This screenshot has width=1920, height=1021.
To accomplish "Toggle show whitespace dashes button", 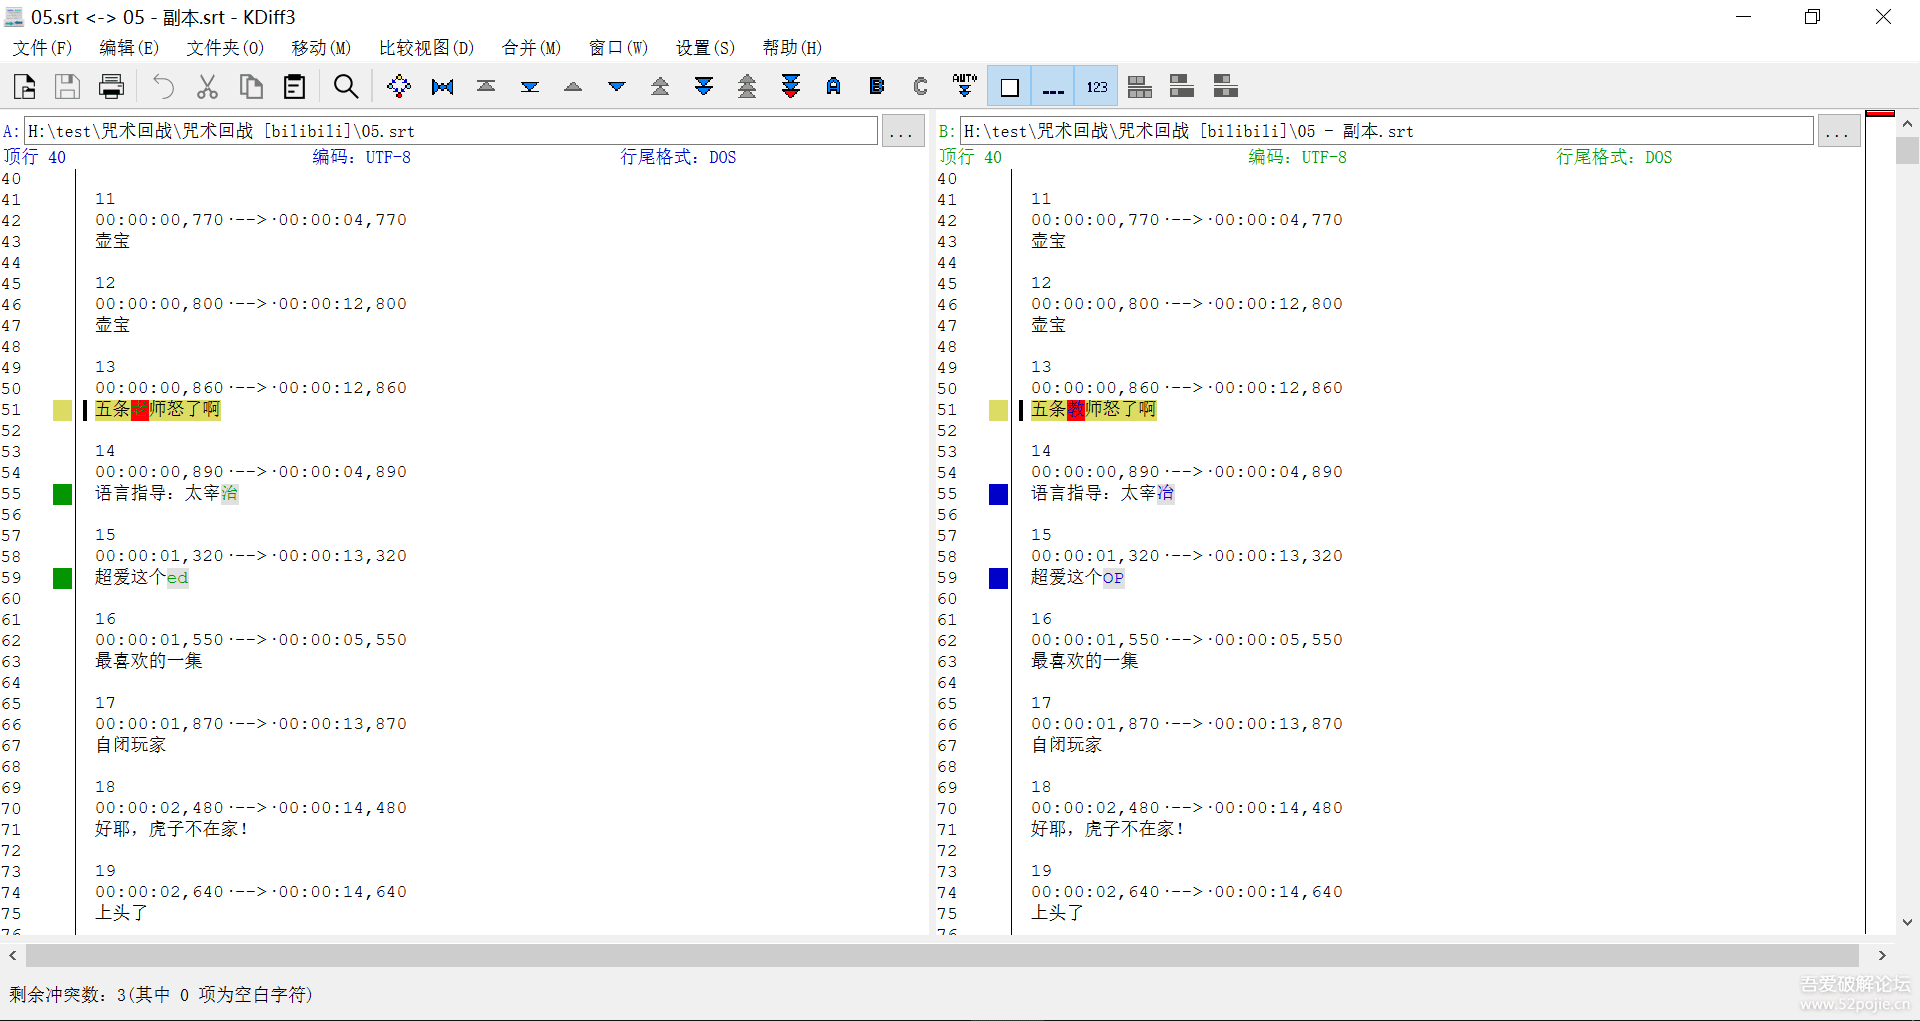I will point(1053,87).
